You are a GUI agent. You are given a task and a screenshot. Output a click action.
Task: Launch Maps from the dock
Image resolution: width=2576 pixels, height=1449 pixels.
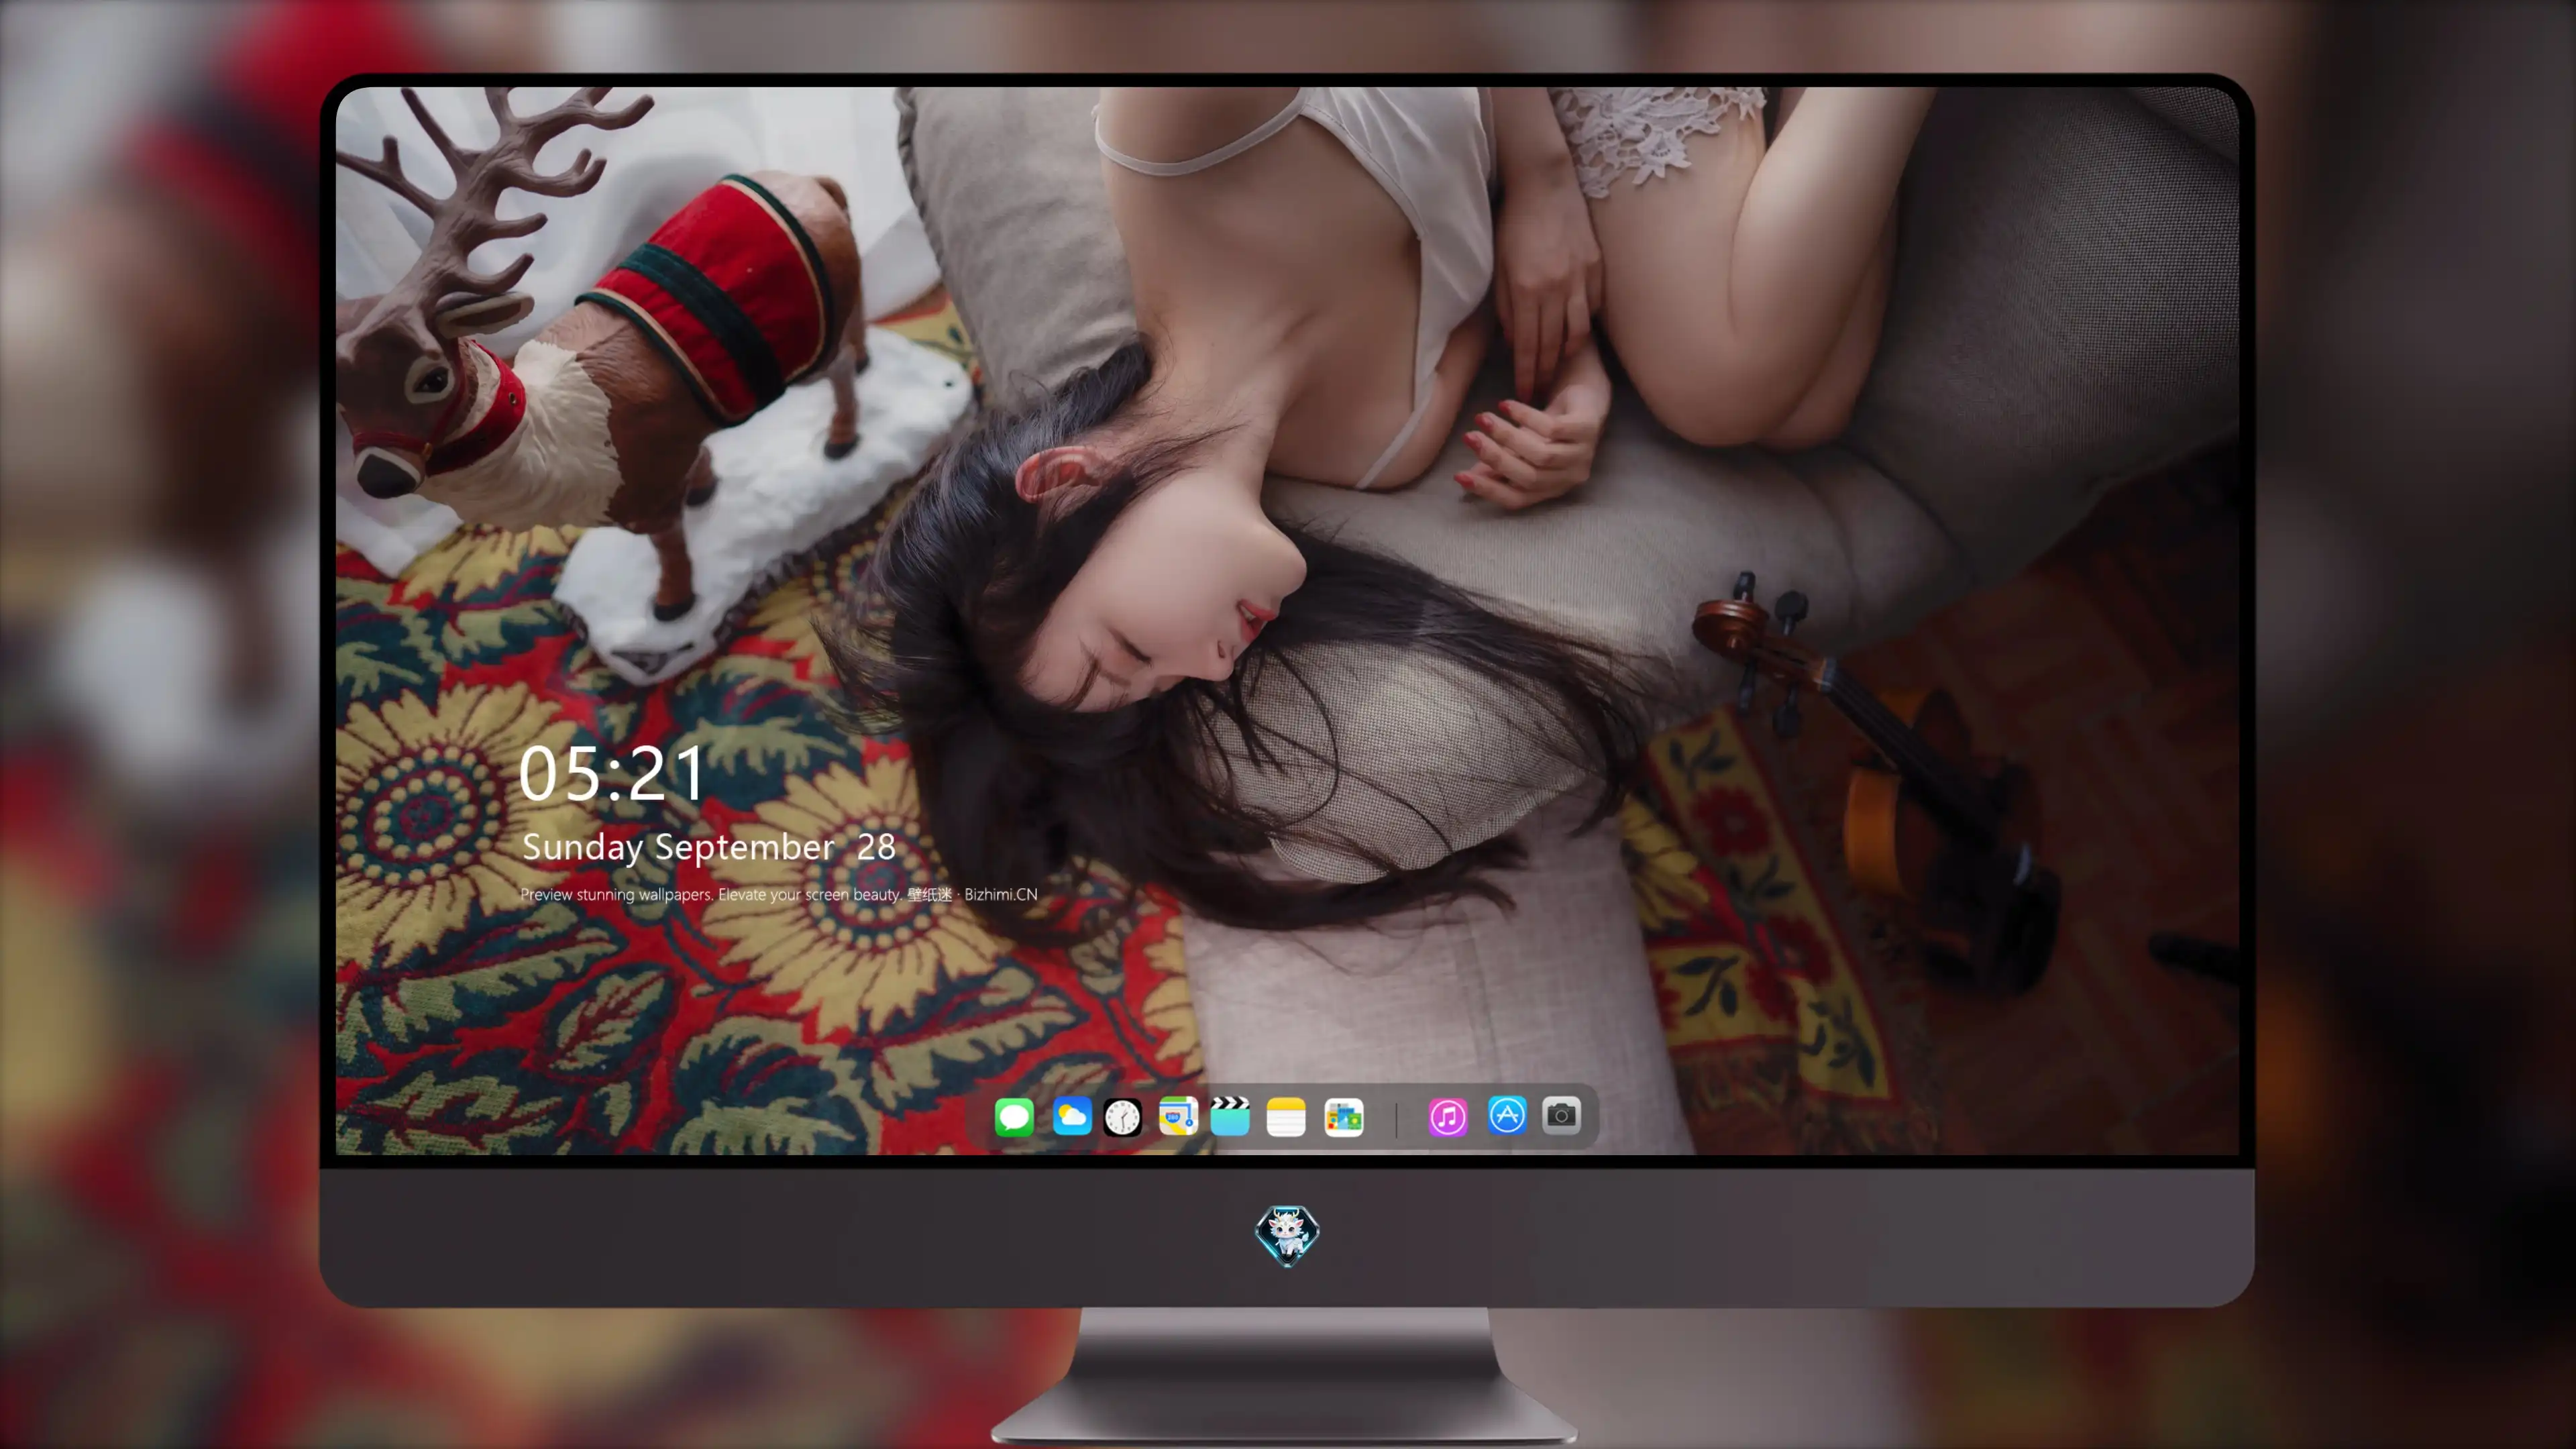click(1178, 1116)
